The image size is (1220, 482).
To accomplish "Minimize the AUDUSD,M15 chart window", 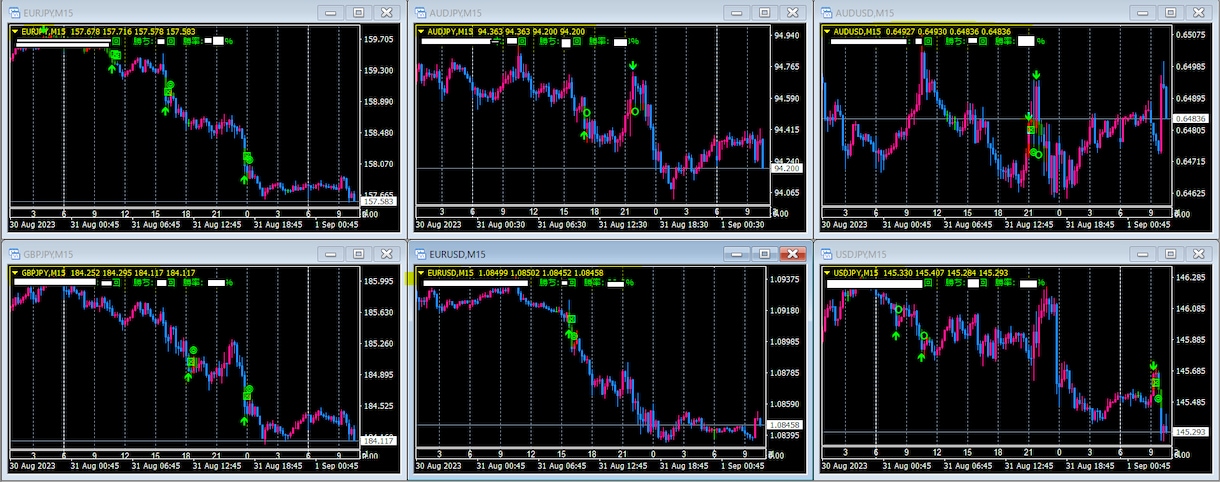I will 1142,13.
